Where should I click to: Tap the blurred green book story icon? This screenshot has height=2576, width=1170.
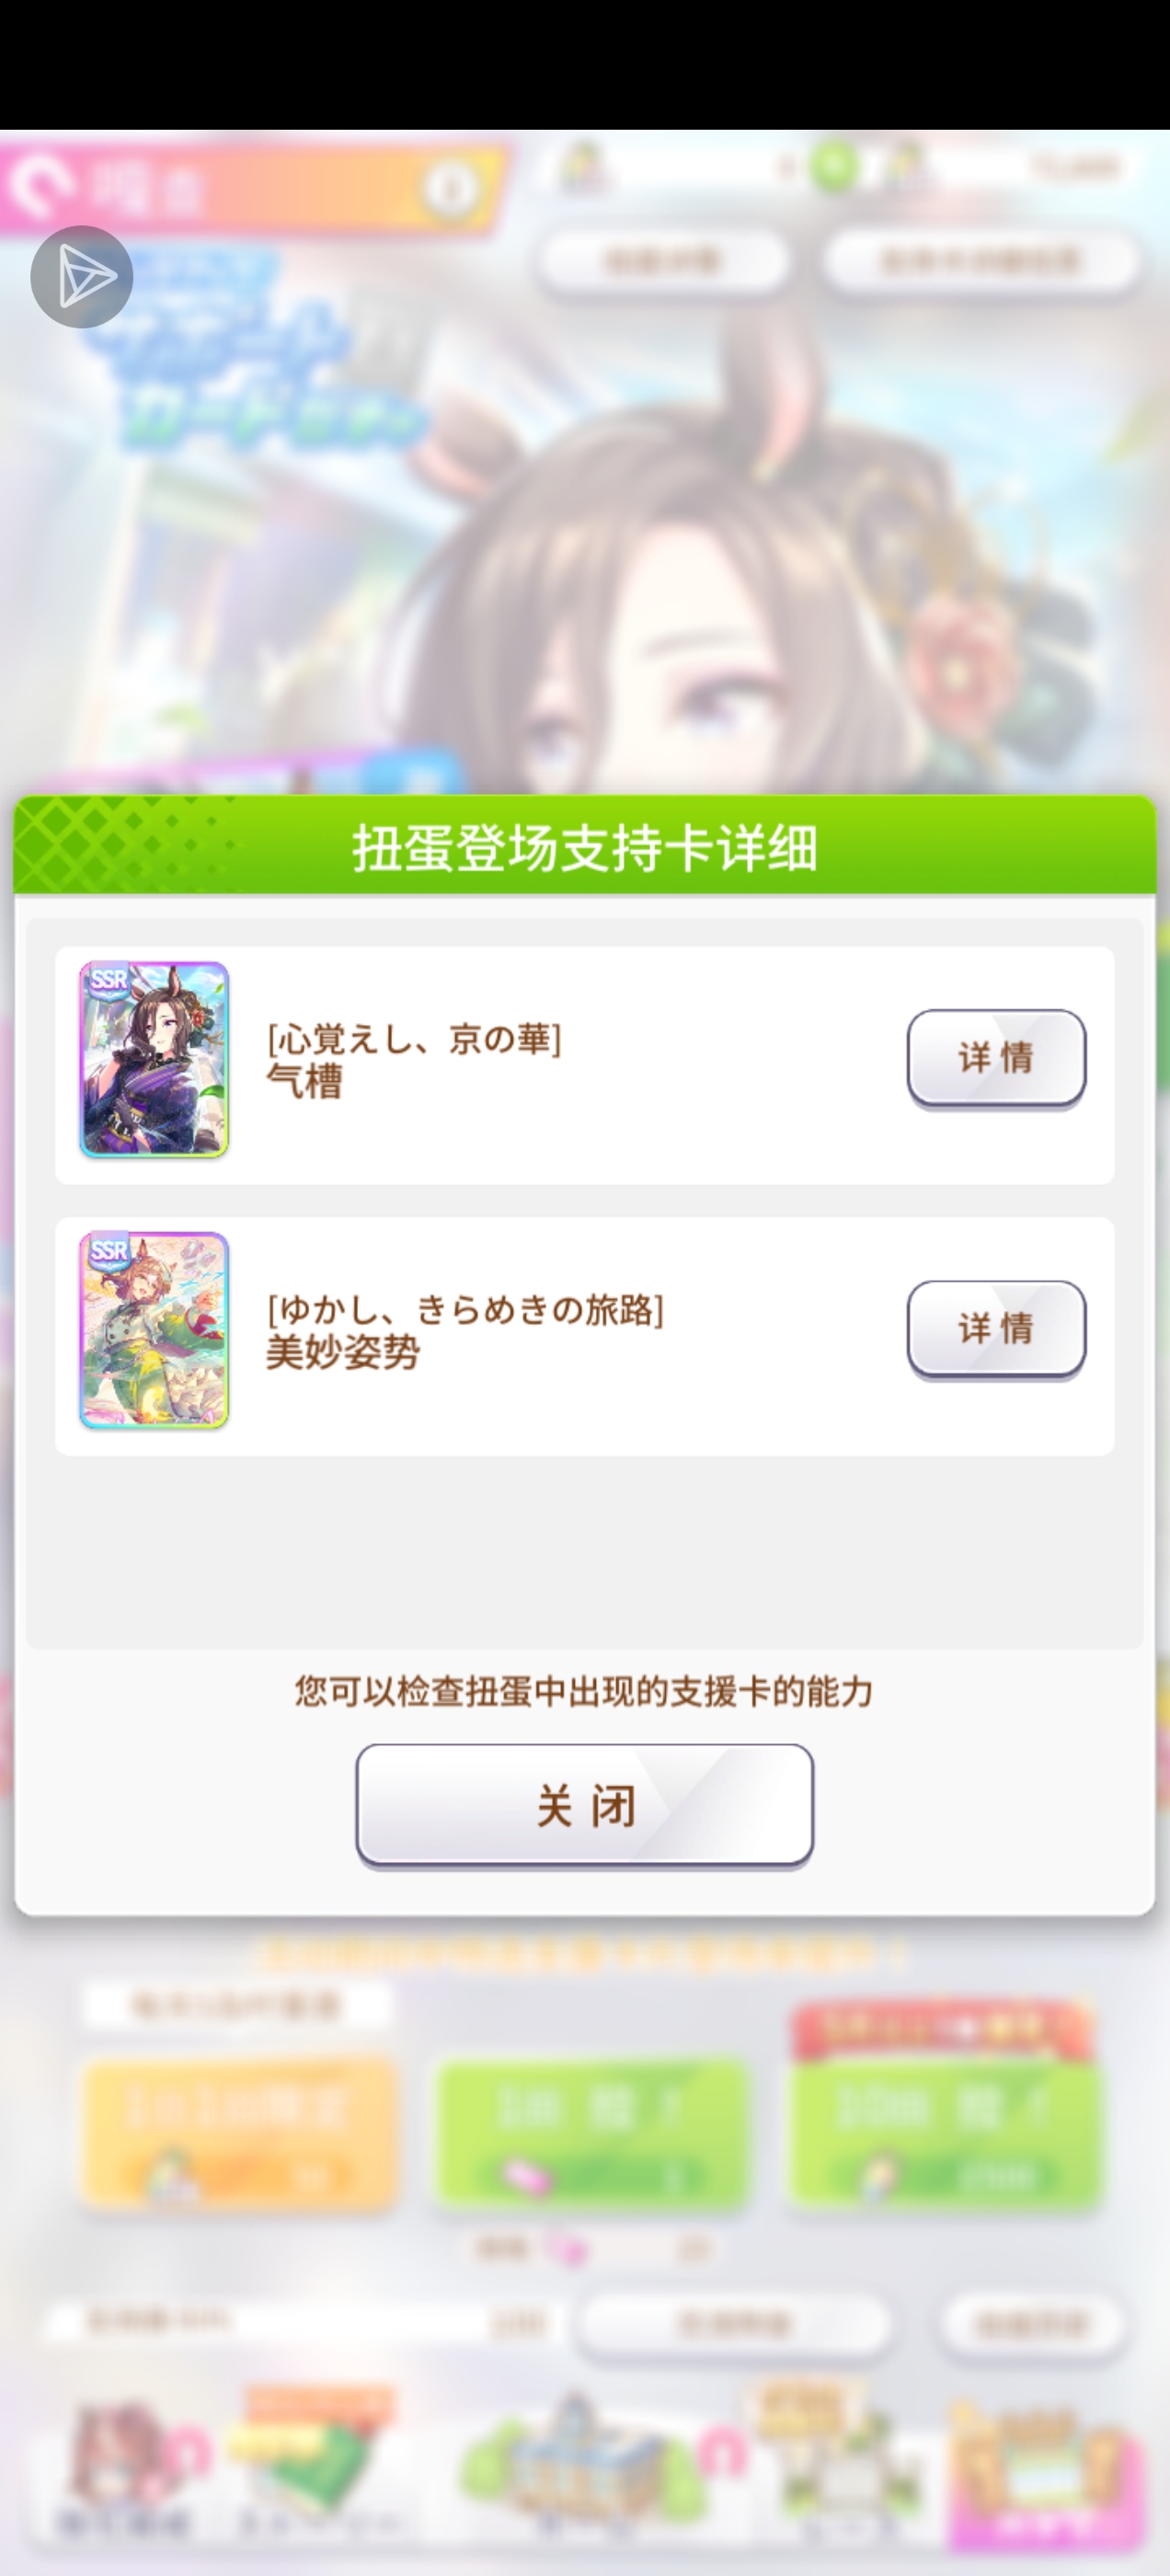coord(320,2460)
